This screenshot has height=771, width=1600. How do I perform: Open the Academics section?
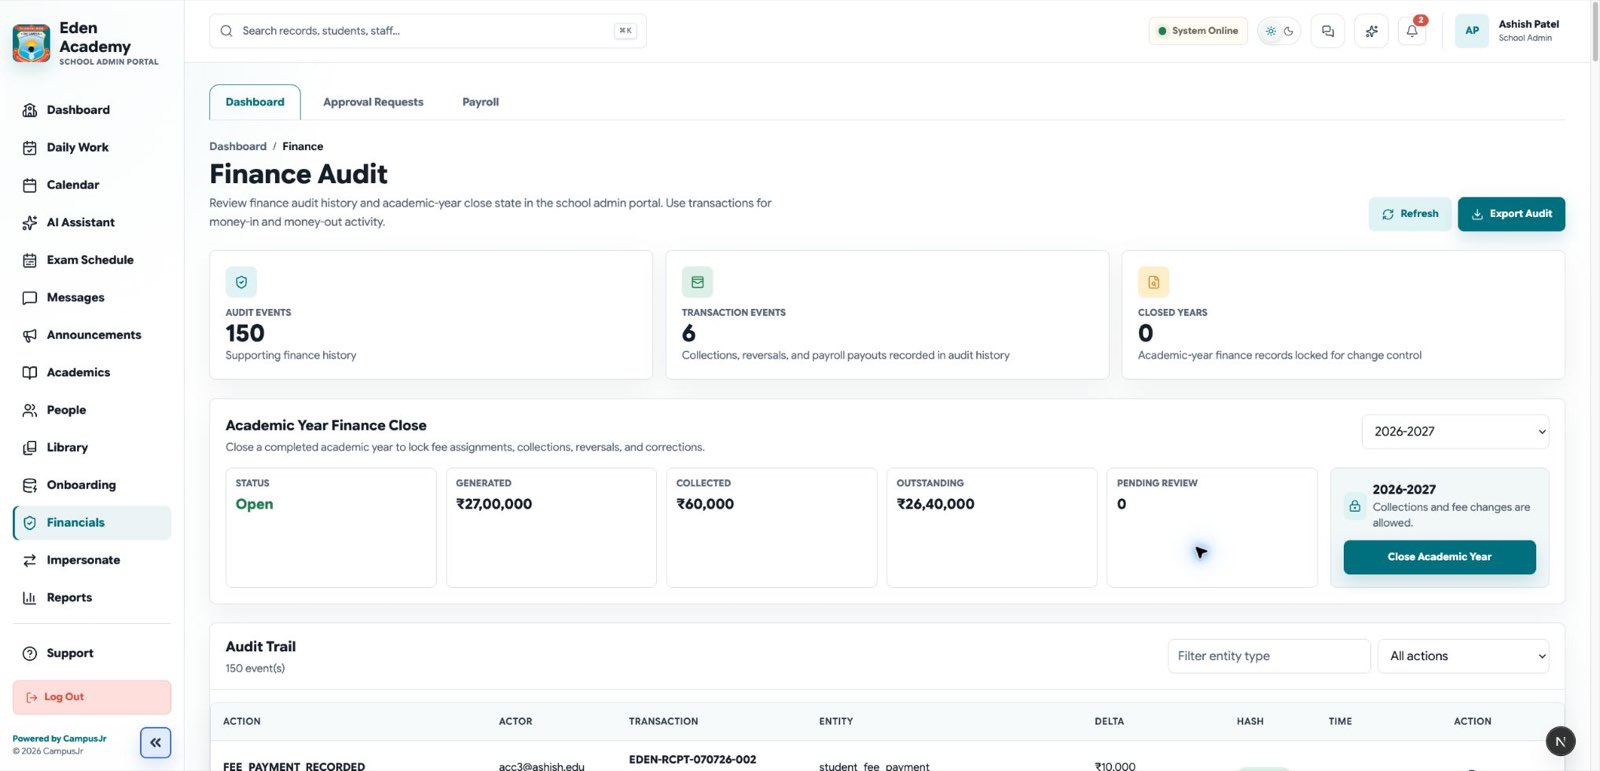91,372
